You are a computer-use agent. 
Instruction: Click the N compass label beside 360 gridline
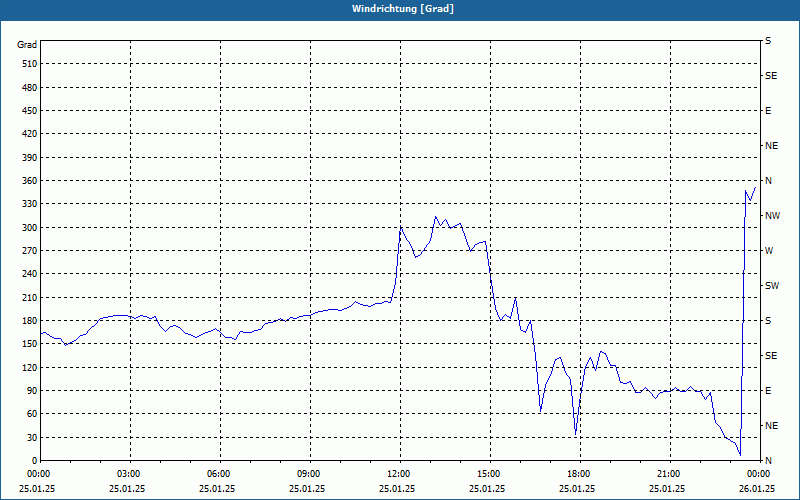click(x=768, y=181)
